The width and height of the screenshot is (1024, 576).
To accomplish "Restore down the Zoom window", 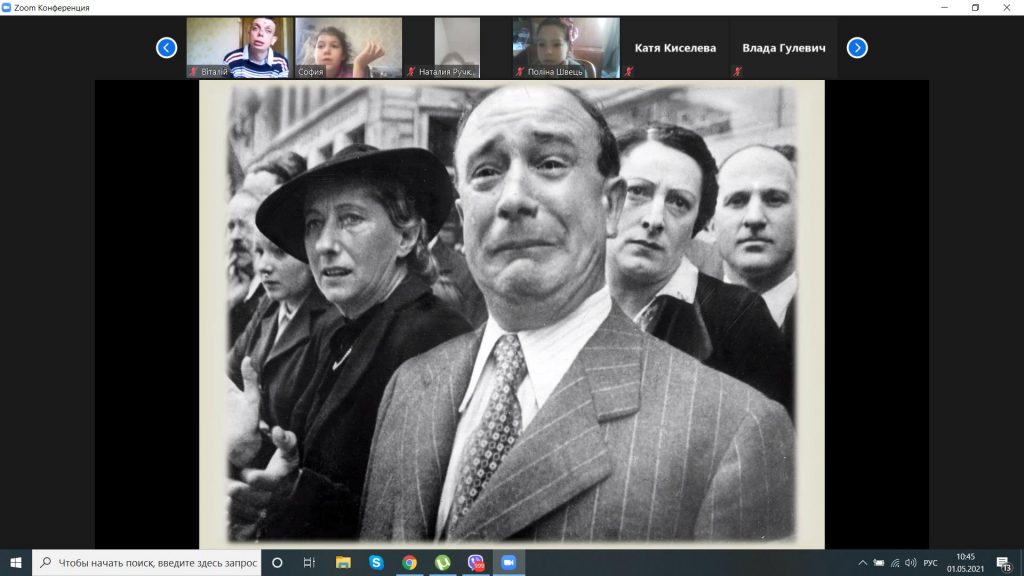I will pos(975,8).
